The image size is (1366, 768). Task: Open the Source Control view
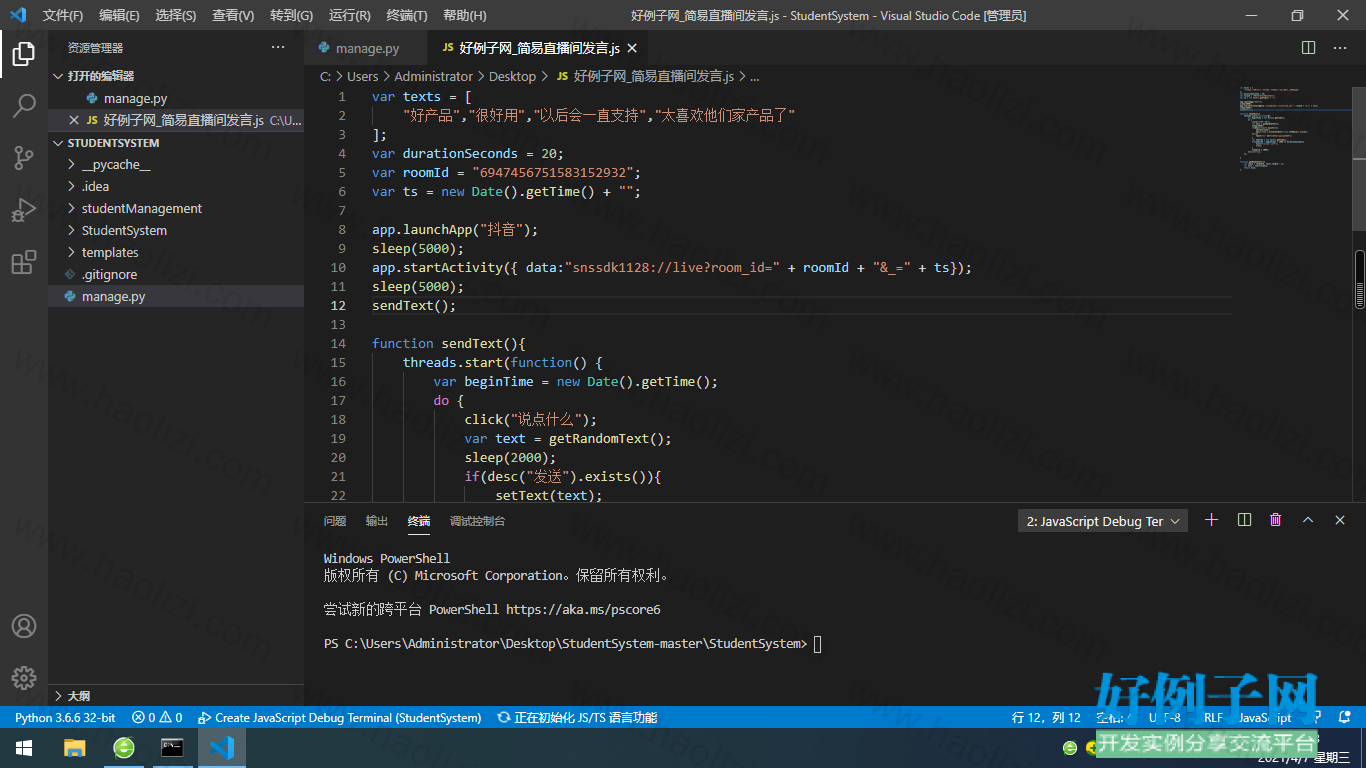(x=24, y=157)
